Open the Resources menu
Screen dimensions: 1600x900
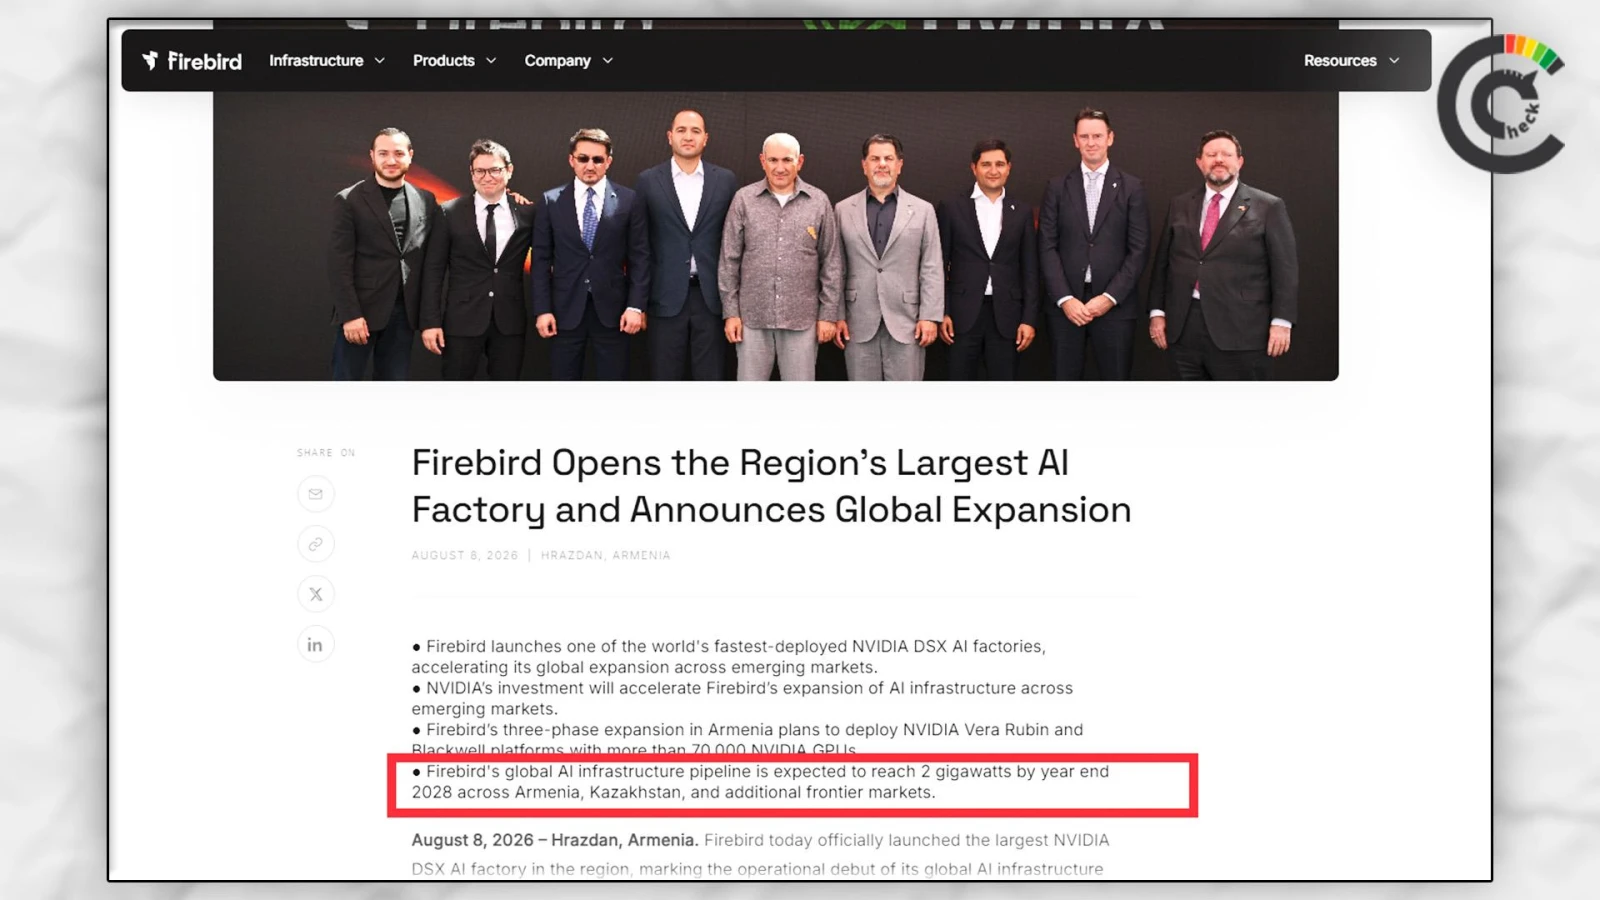click(x=1352, y=61)
